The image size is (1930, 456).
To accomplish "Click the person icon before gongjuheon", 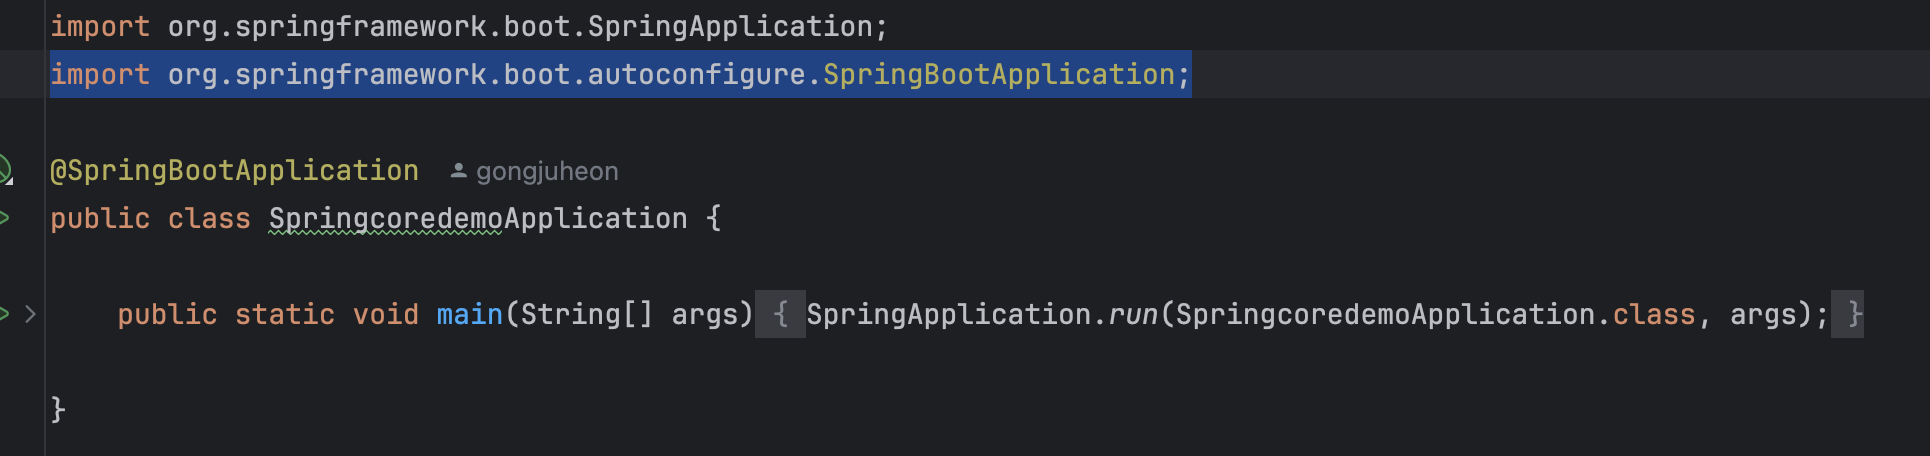I will pos(458,171).
